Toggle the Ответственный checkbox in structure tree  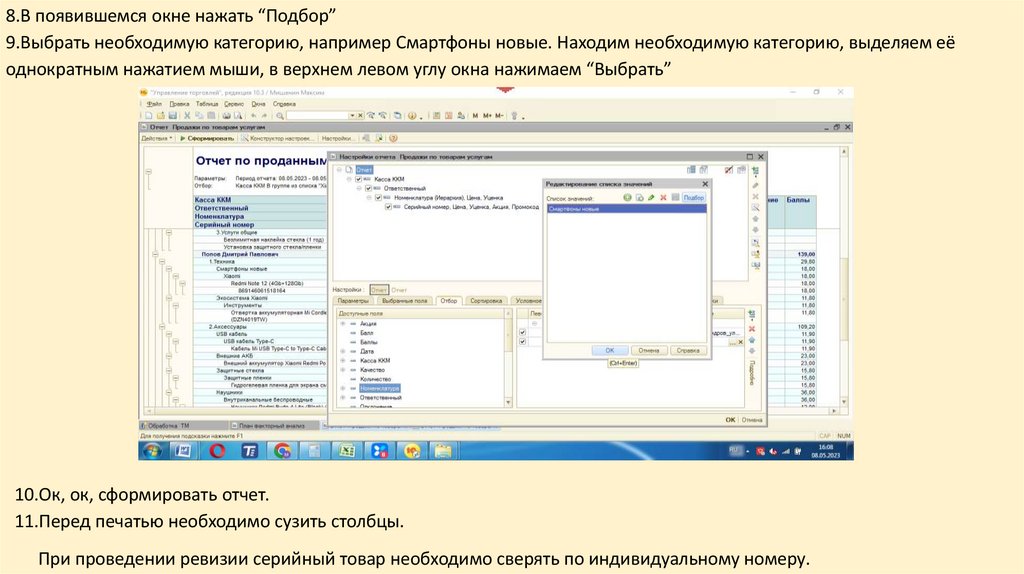368,188
